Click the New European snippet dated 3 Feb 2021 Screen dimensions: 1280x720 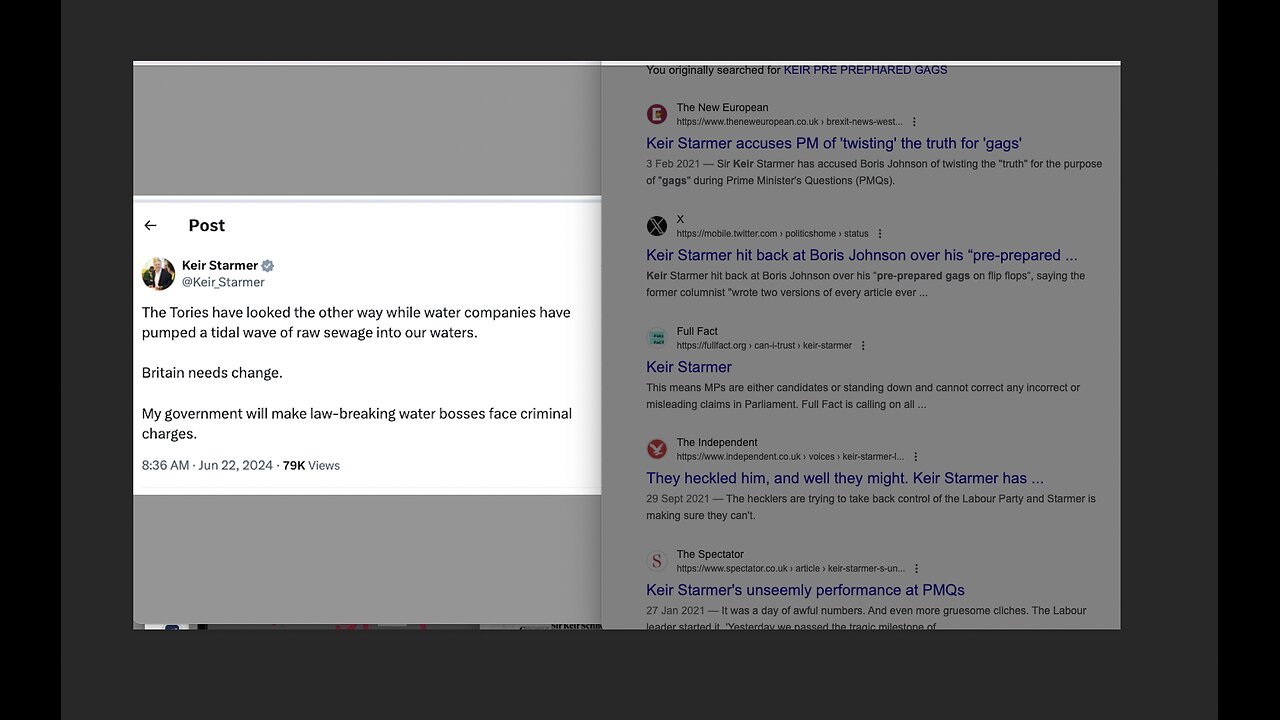(x=874, y=172)
